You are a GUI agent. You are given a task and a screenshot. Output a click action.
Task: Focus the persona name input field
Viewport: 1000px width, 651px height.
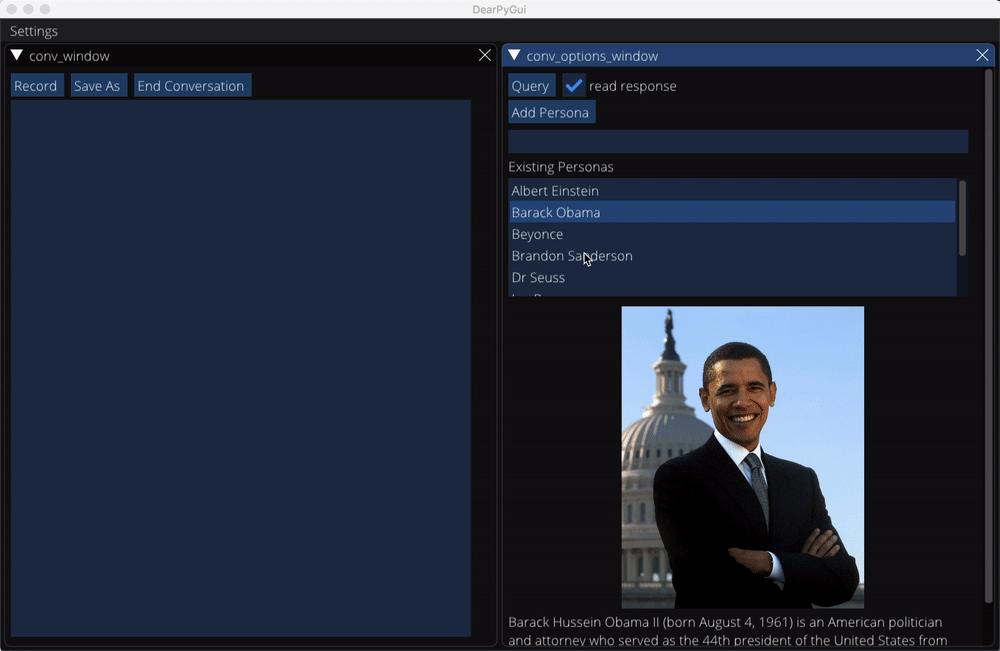[x=737, y=141]
